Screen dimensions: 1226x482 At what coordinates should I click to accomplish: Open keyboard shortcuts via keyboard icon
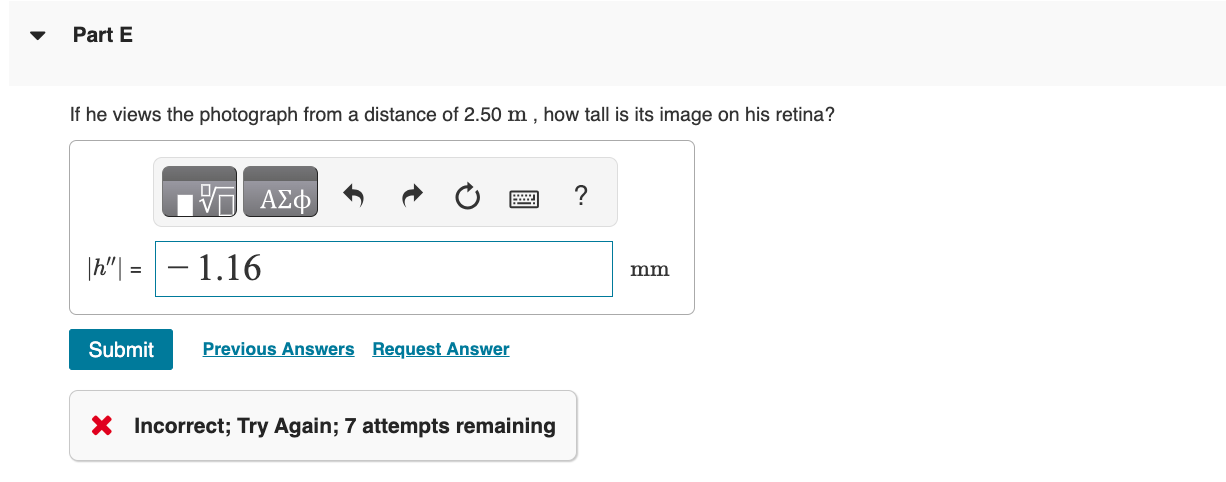tap(524, 198)
